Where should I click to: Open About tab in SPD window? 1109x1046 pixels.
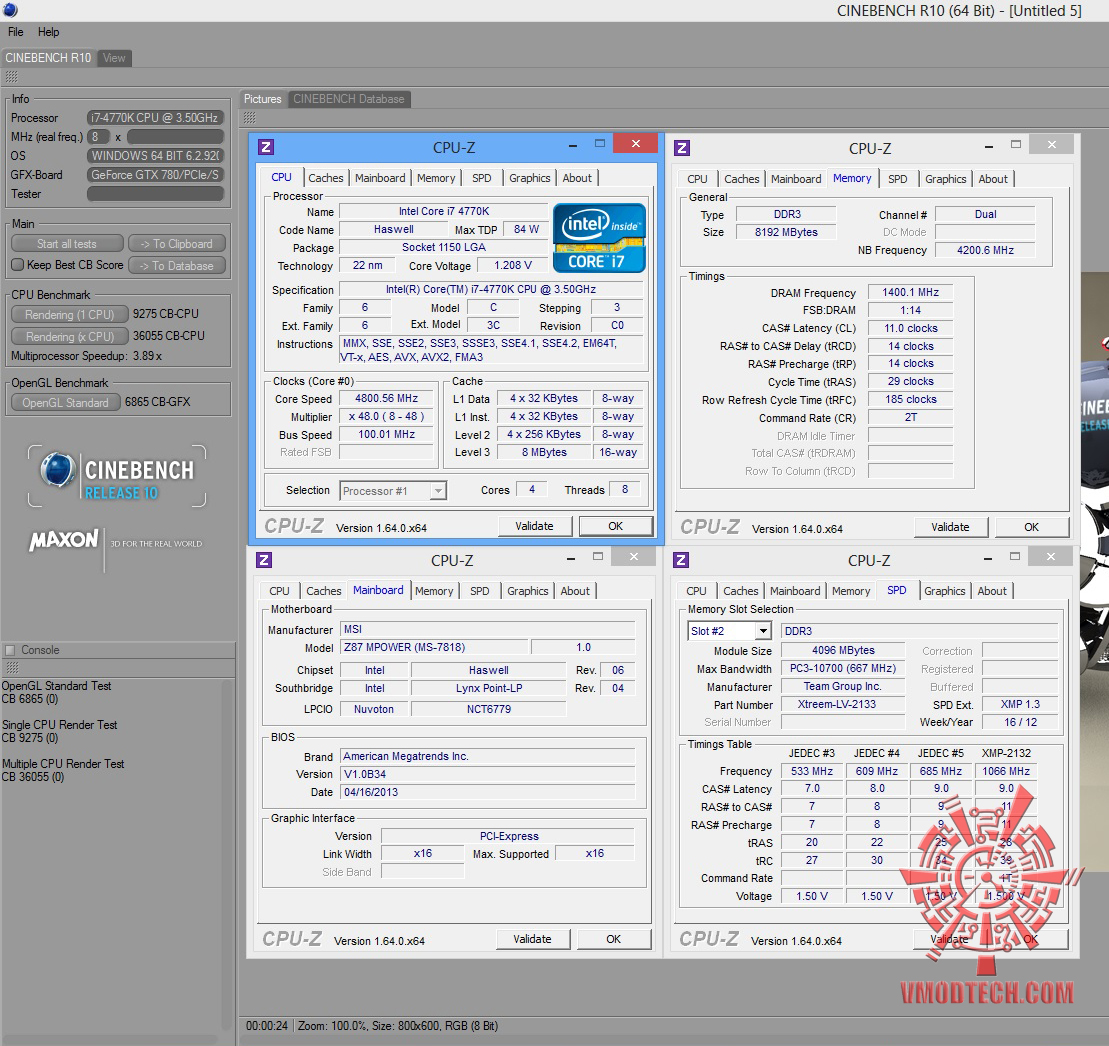click(x=992, y=591)
